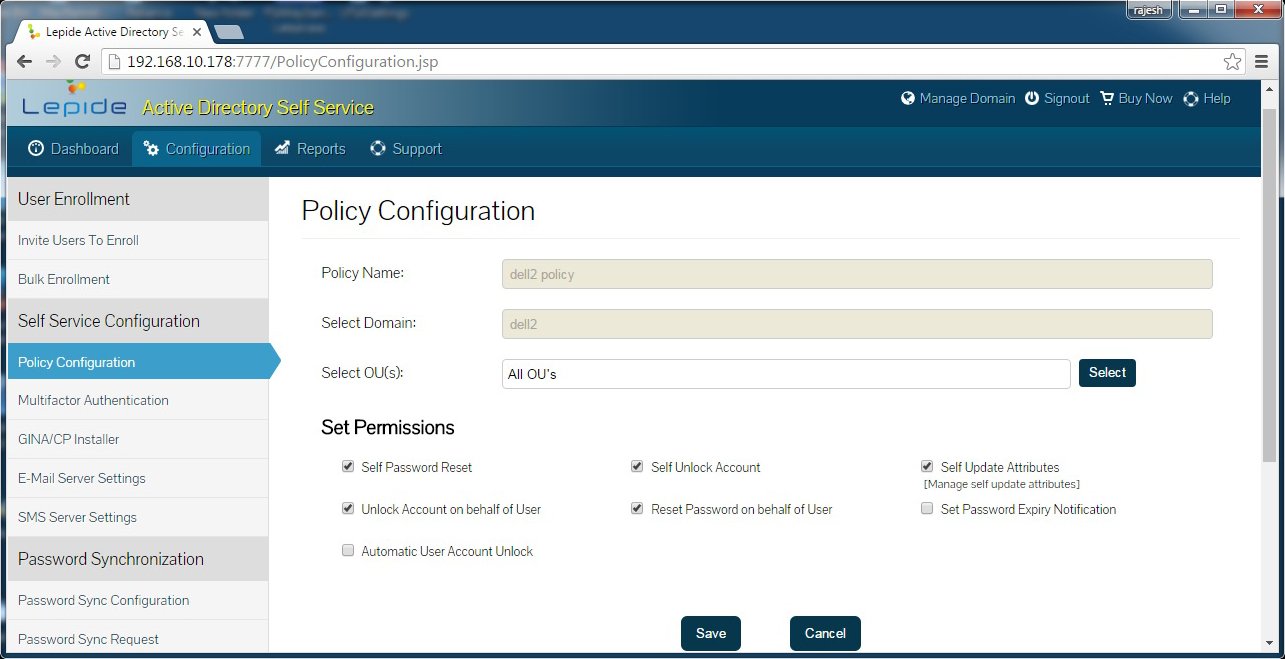Click the Signout power icon
Image resolution: width=1285 pixels, height=659 pixels.
1032,99
